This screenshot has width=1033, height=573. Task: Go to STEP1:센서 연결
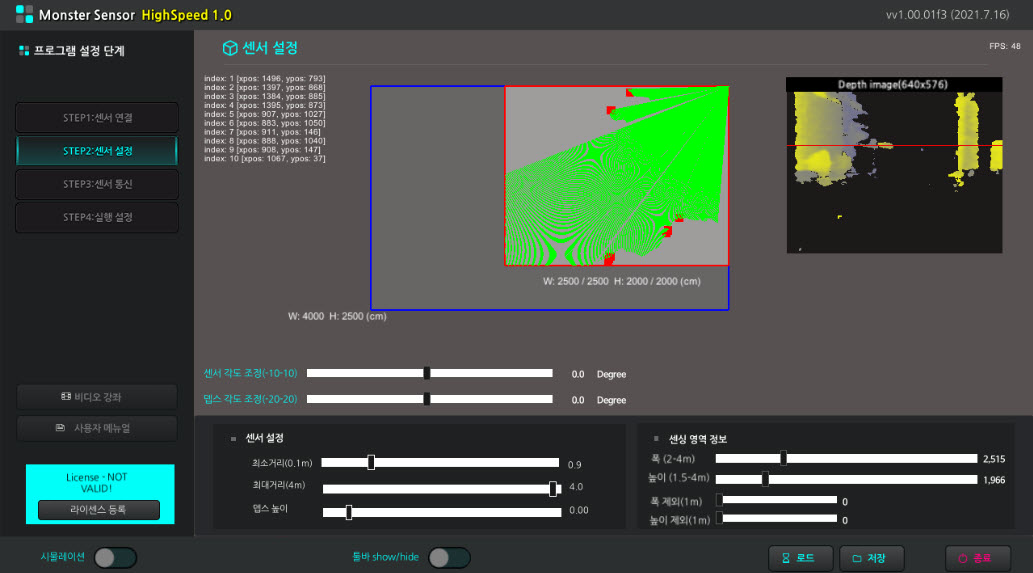(98, 118)
